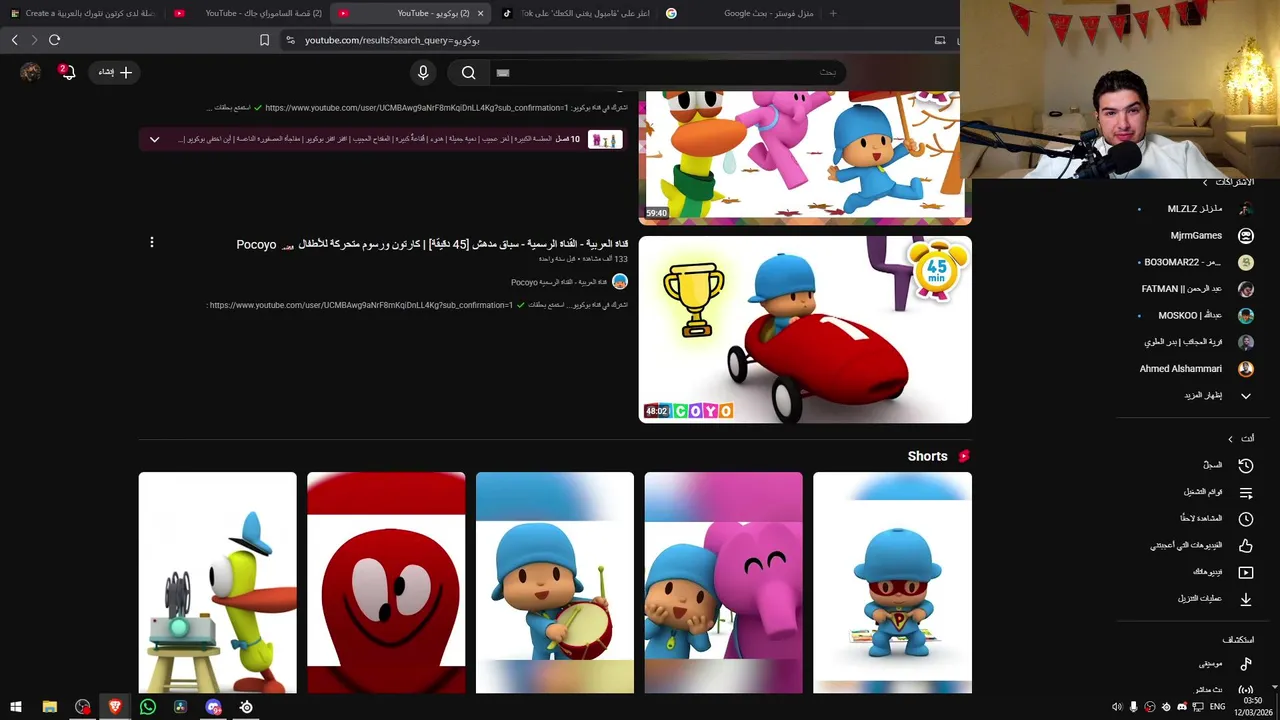
Task: Switch to the قصة الساموراي جاك YouTube tab
Action: [x=250, y=13]
